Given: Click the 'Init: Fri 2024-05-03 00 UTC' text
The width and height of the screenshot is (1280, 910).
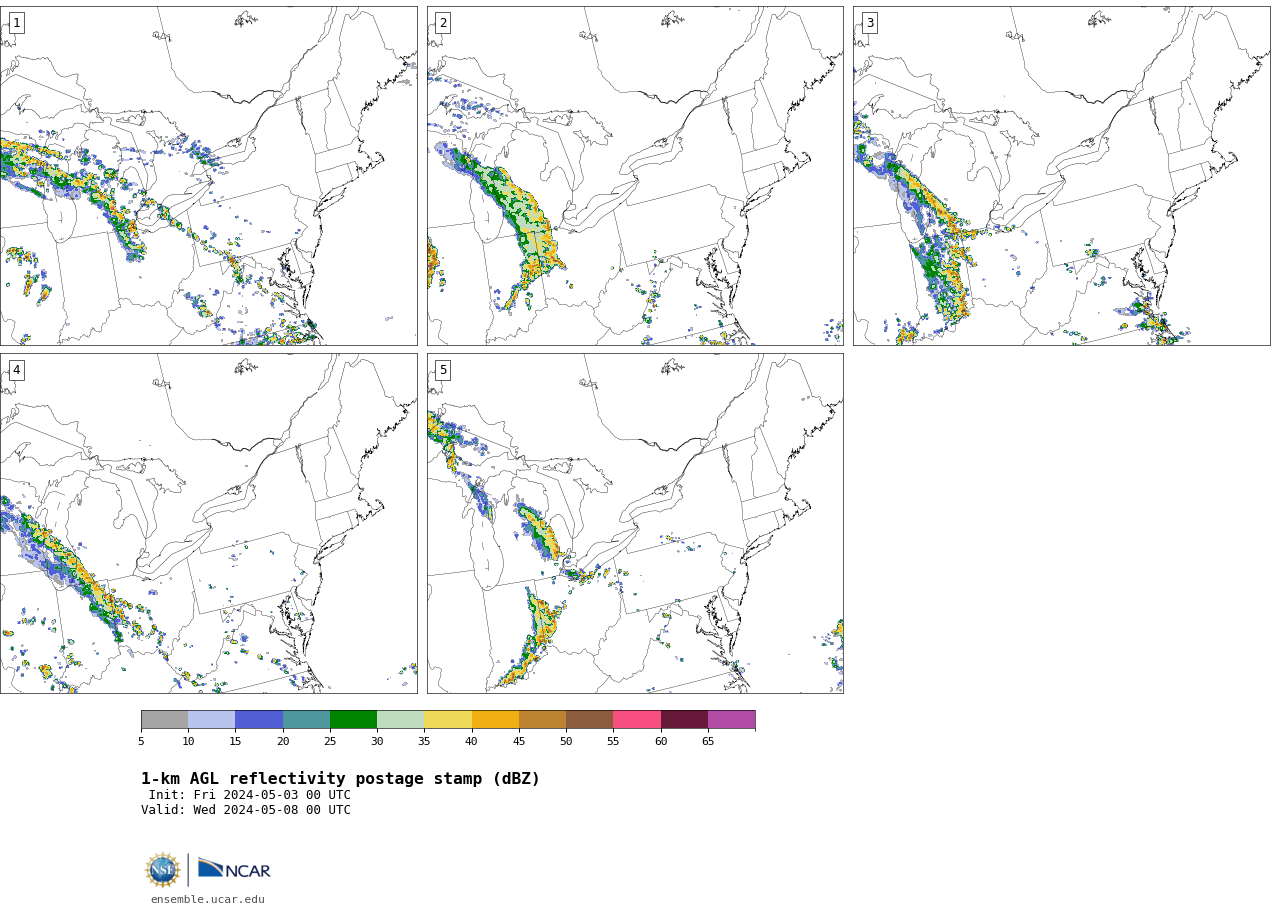Looking at the screenshot, I should (x=250, y=795).
